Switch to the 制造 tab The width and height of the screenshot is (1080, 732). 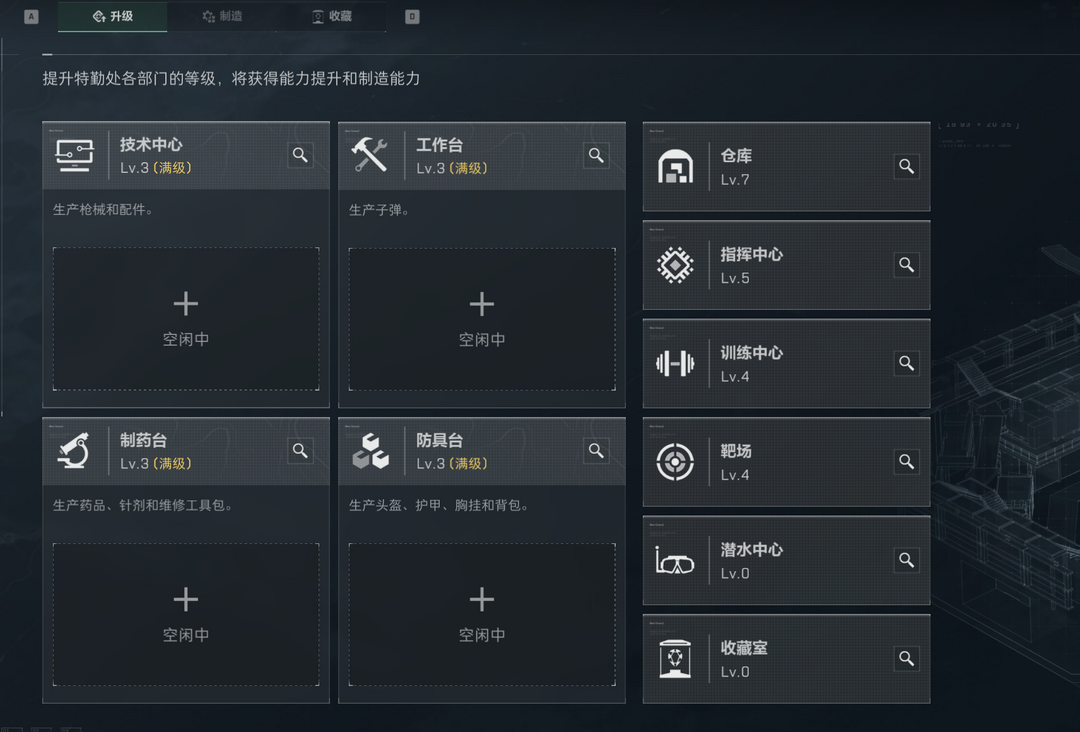point(222,17)
